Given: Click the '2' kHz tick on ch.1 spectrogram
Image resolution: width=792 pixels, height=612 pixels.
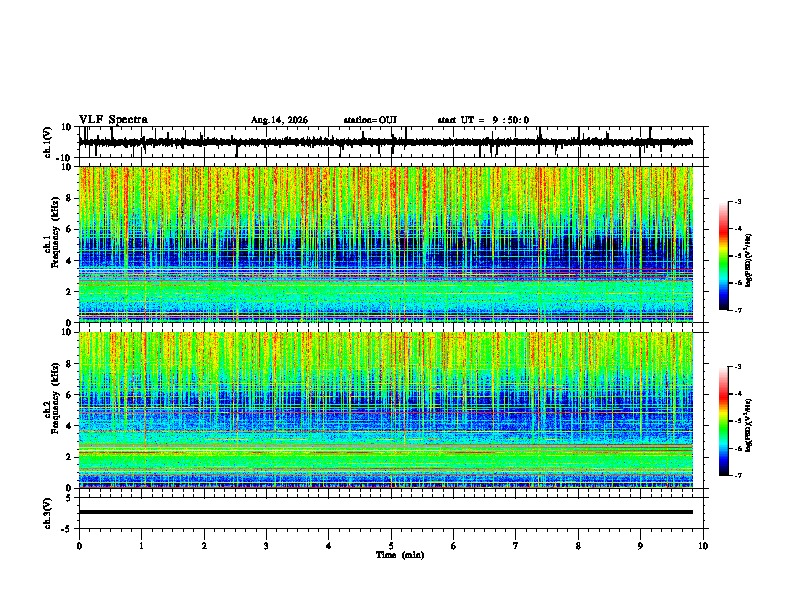Looking at the screenshot, I should coord(69,292).
